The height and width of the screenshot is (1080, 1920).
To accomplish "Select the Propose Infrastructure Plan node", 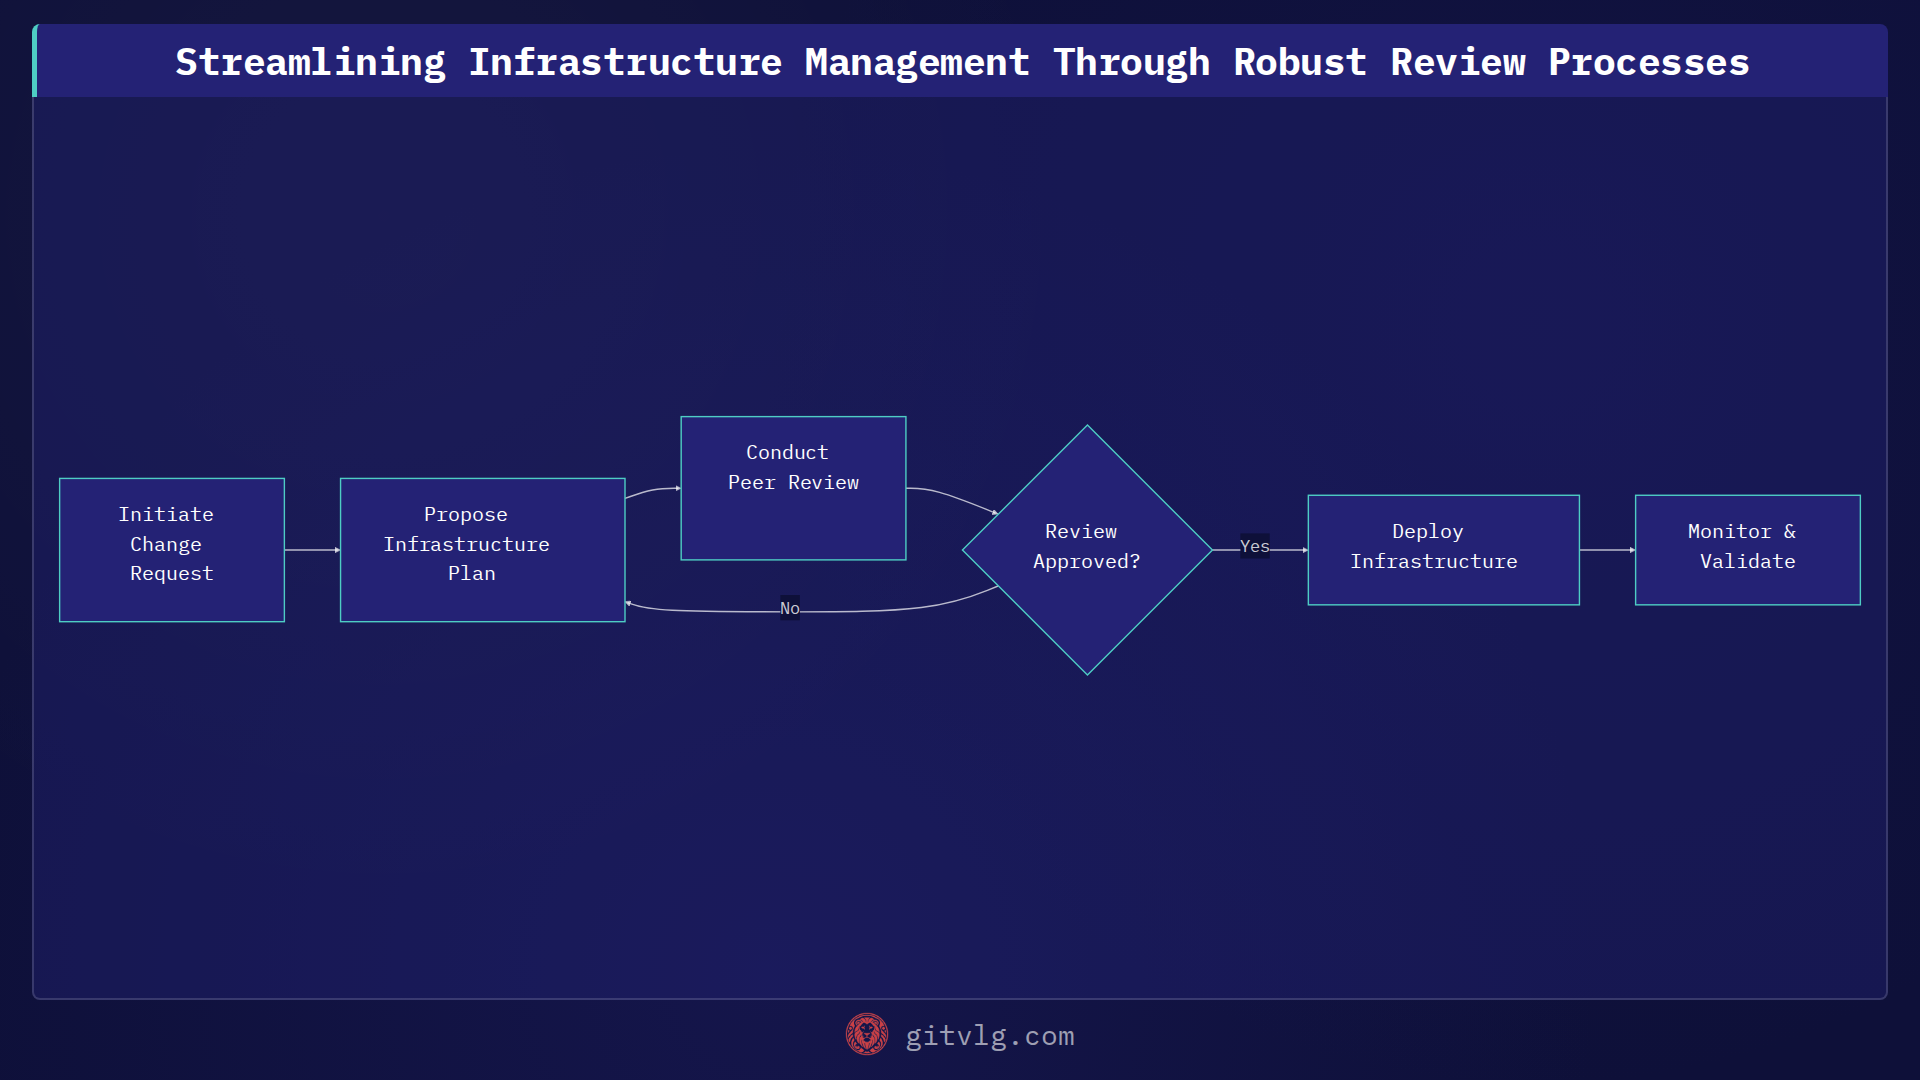I will [x=483, y=550].
